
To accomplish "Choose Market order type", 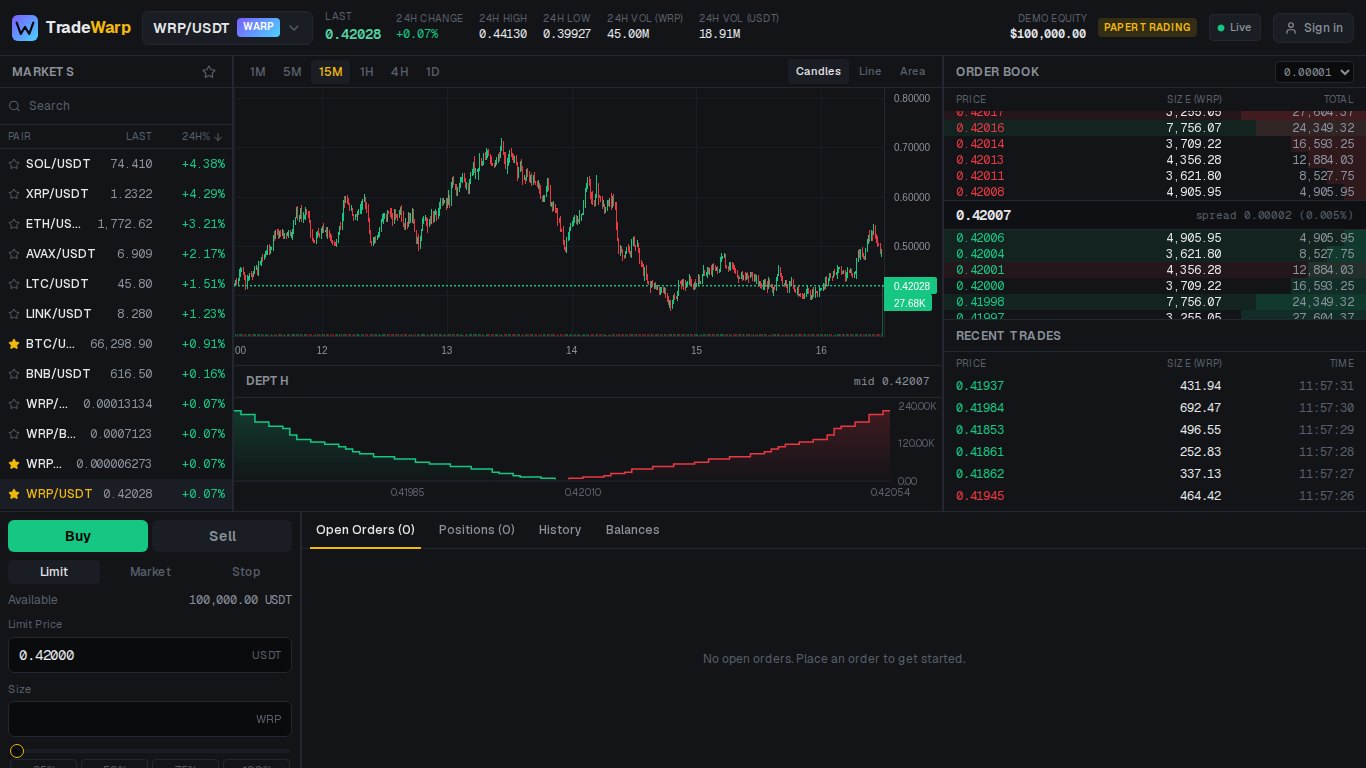I will pos(150,572).
